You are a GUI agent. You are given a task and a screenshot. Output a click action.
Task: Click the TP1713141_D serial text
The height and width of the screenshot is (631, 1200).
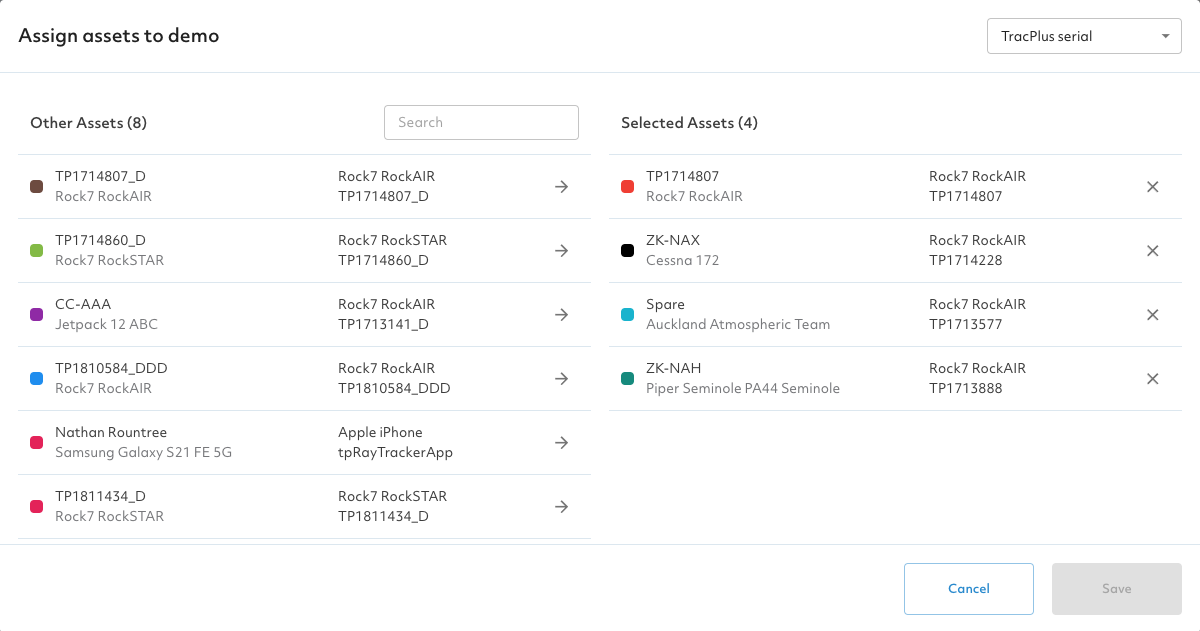[384, 324]
